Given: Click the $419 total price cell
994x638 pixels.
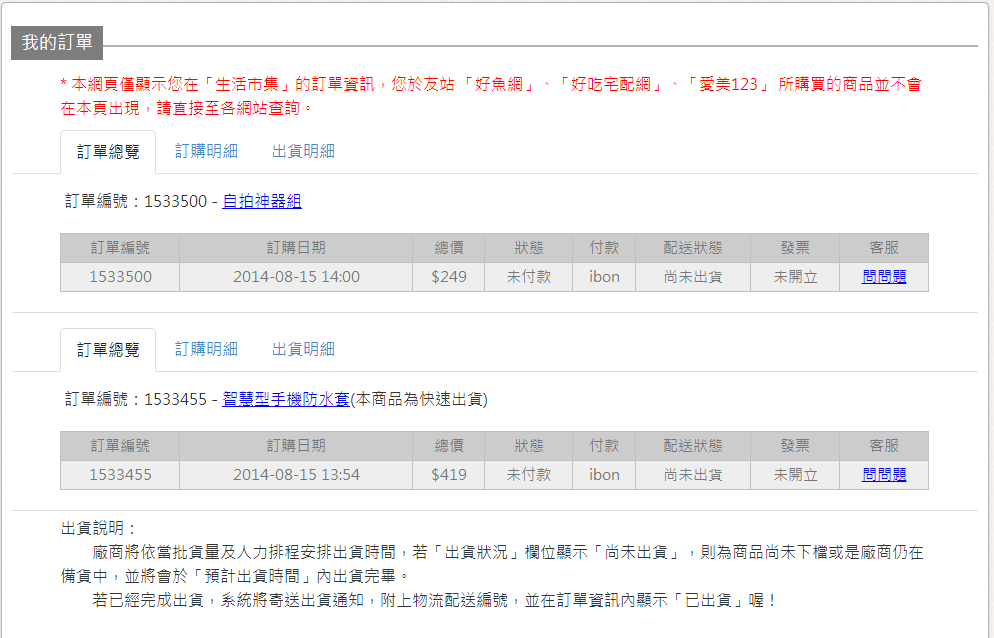Looking at the screenshot, I should click(449, 475).
